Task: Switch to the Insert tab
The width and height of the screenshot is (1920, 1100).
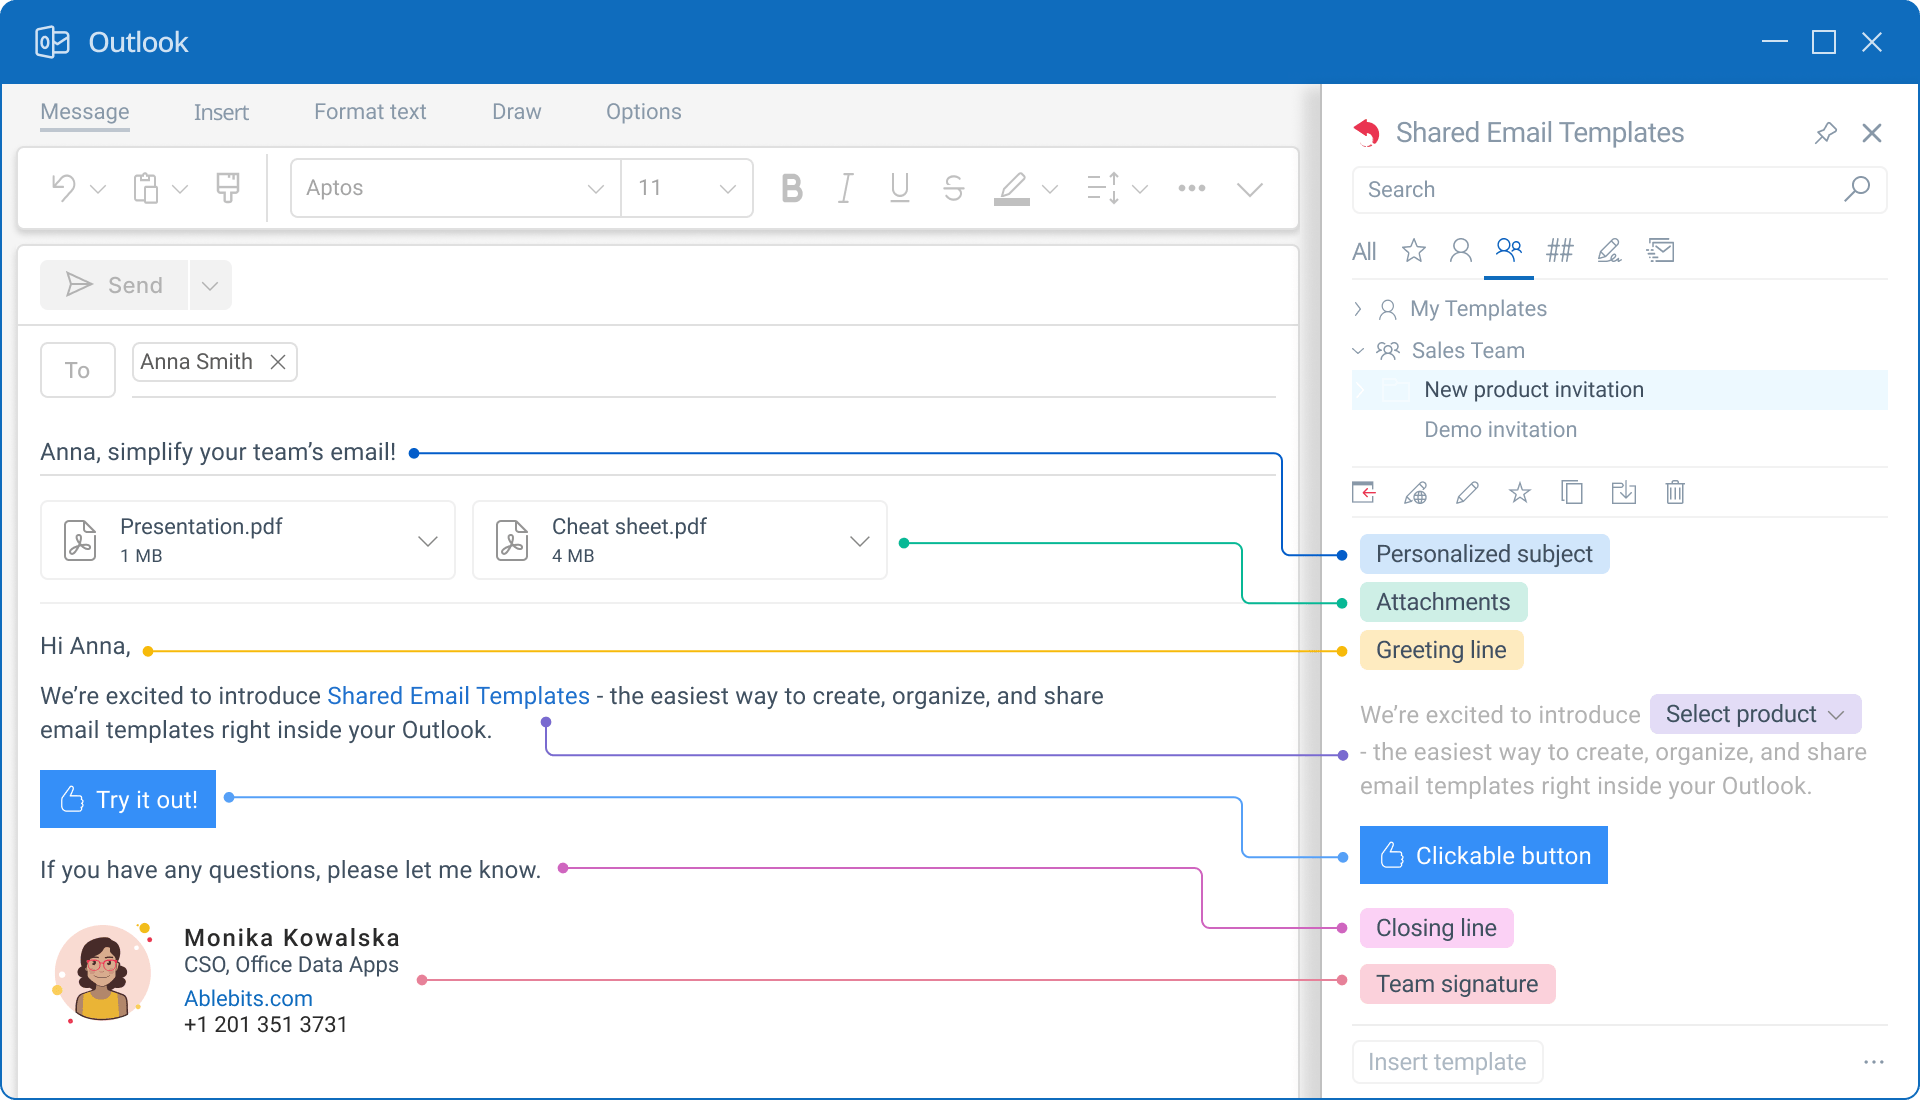Action: click(x=221, y=112)
